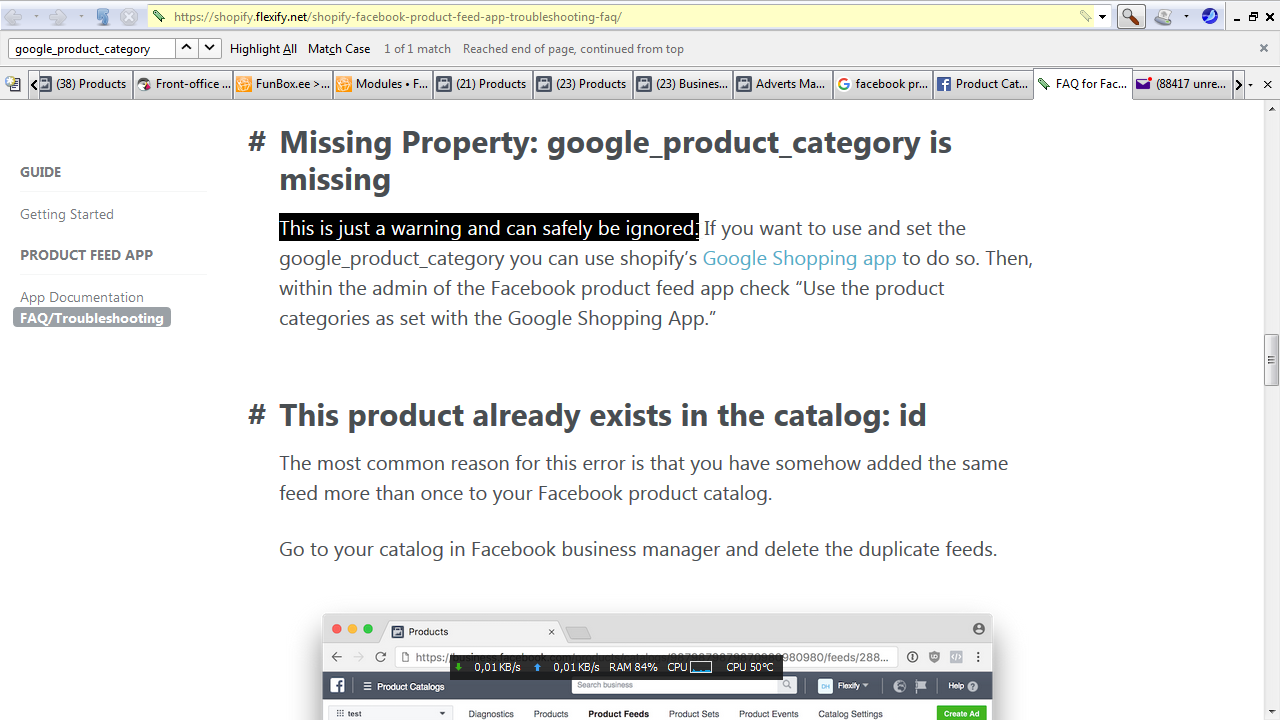Open the list-all-tabs dropdown in the tab bar
Screen dimensions: 1280x720
pos(1250,85)
